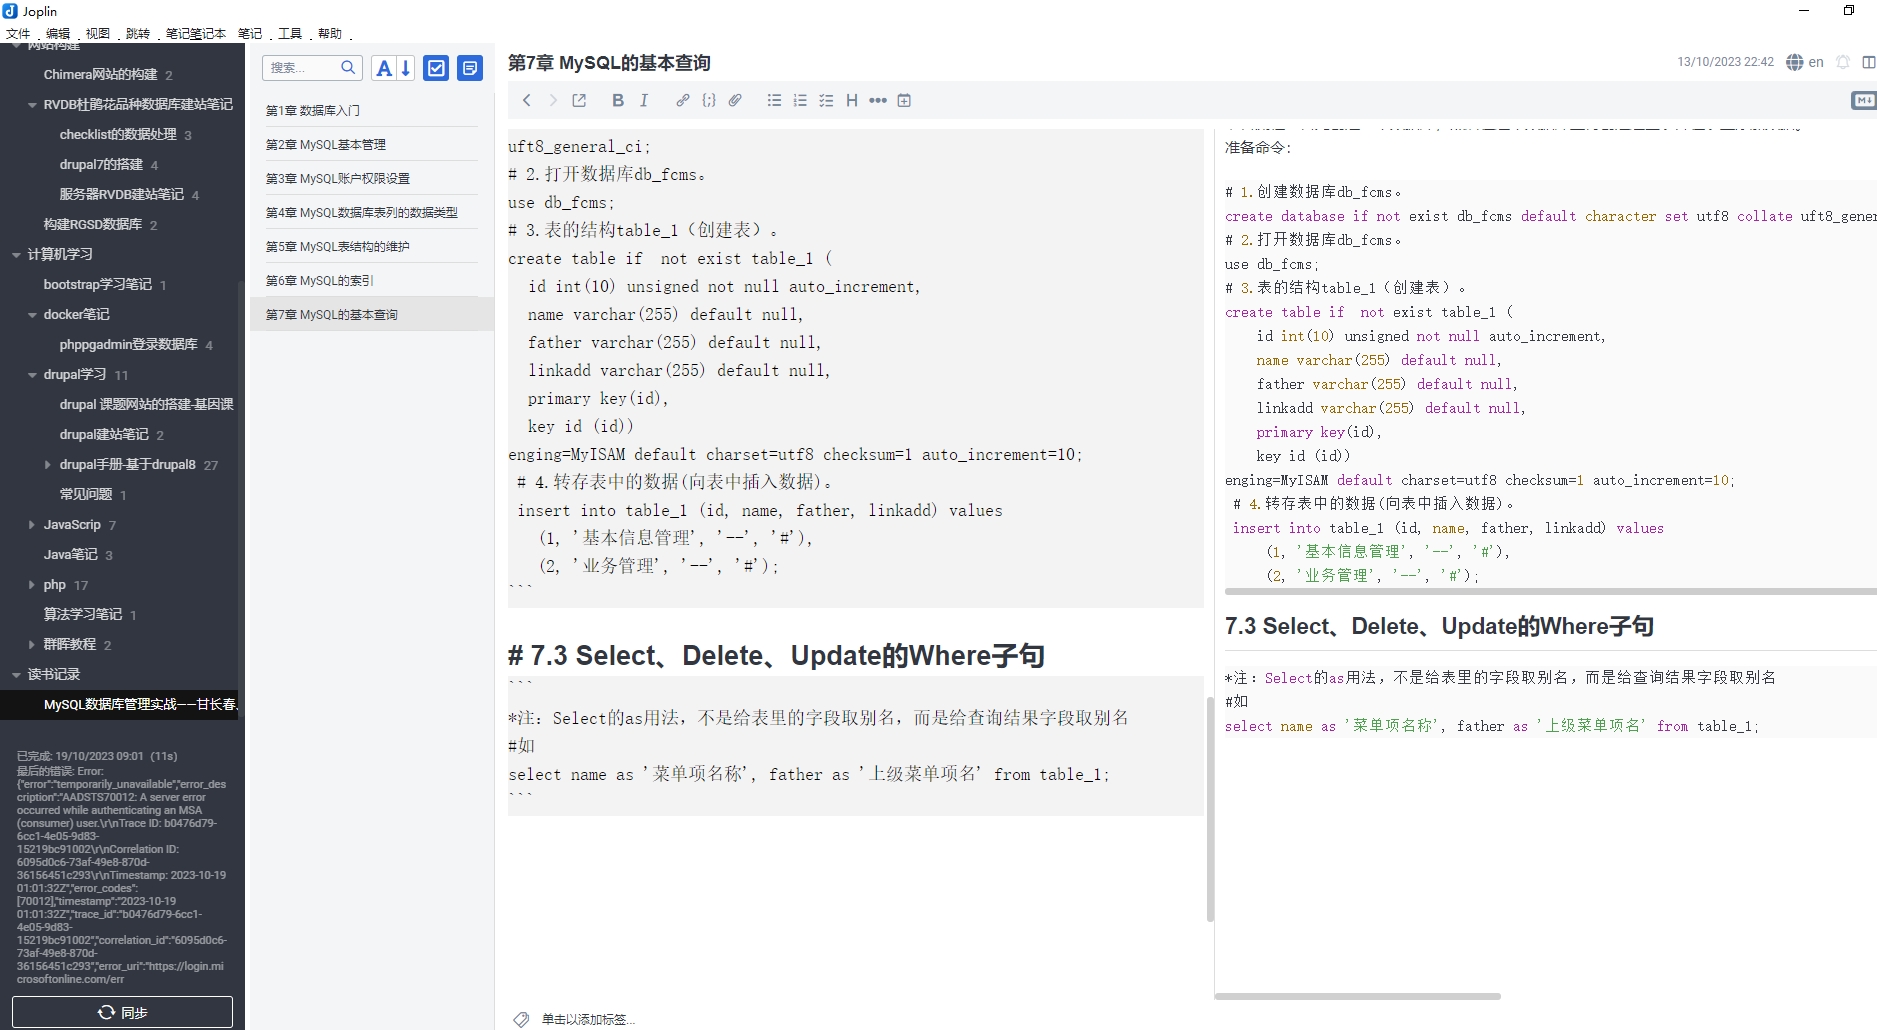Toggle Markdown / rich text editor
The height and width of the screenshot is (1030, 1877).
pyautogui.click(x=1863, y=100)
